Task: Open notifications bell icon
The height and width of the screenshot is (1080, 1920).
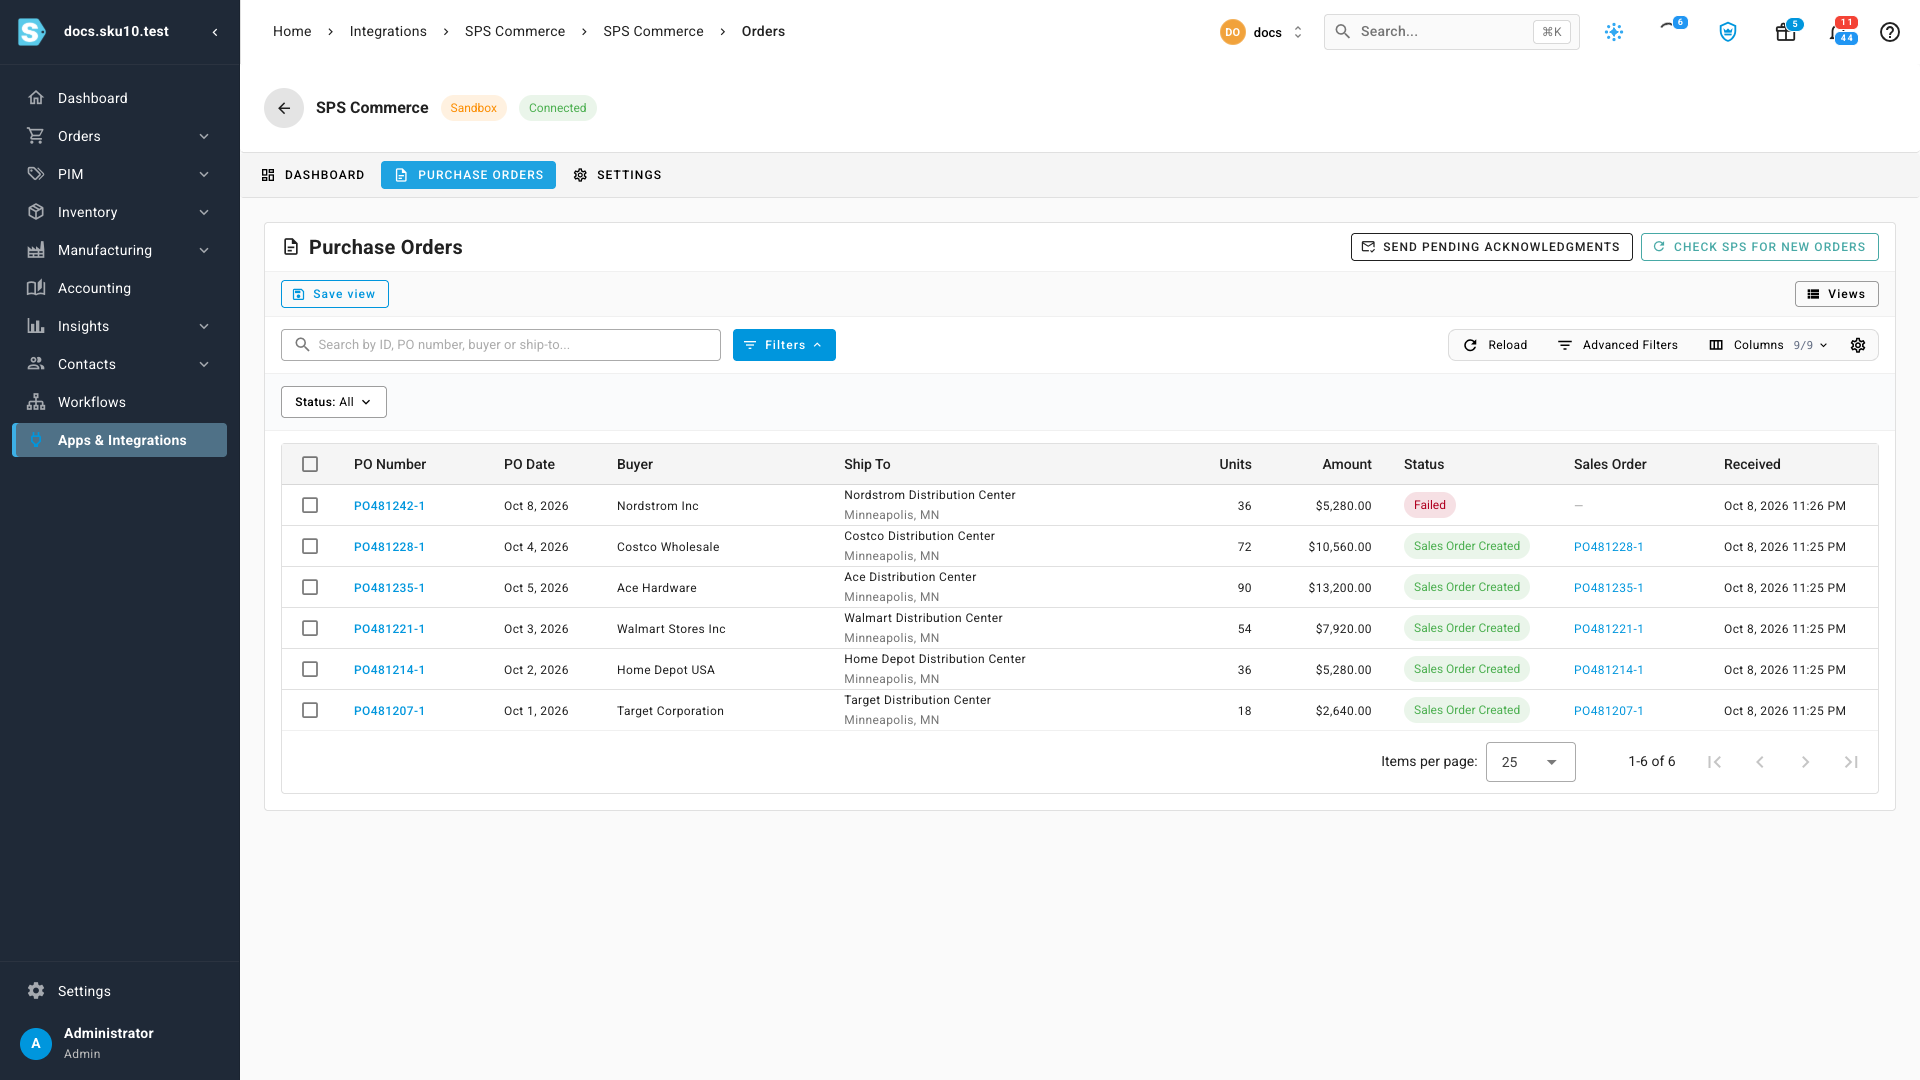Action: point(1840,32)
